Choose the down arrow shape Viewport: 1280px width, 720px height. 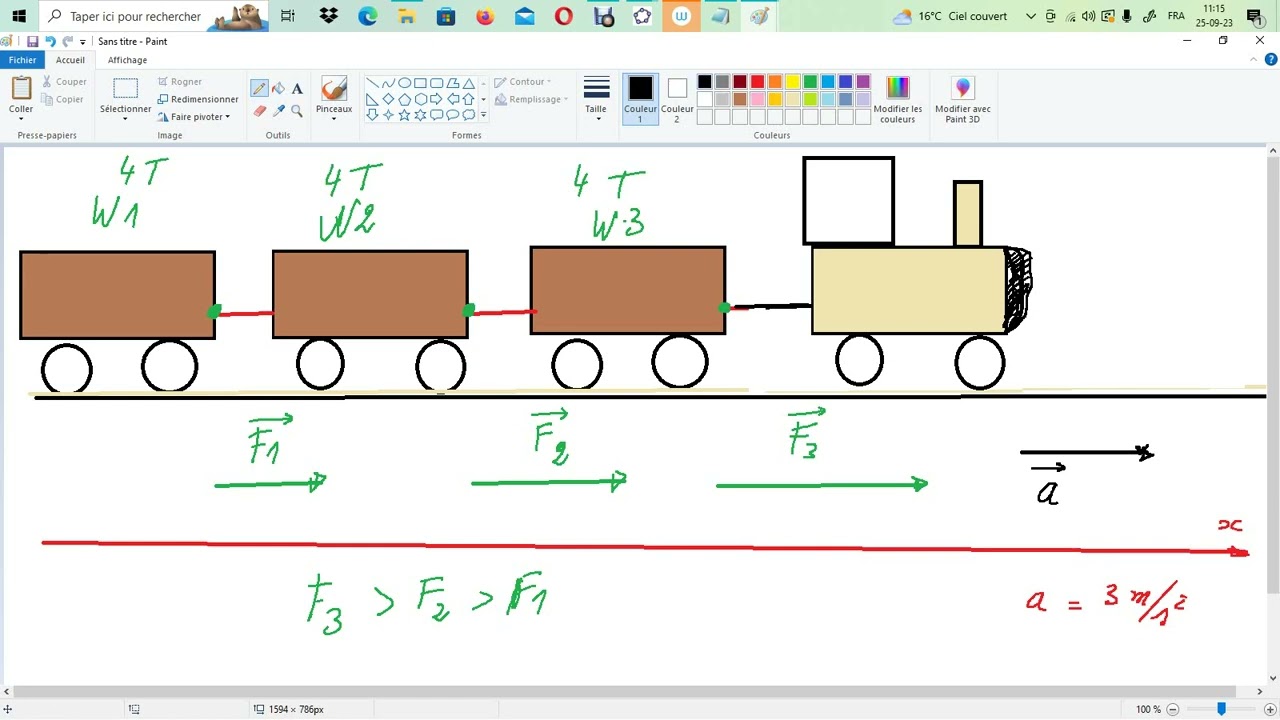tap(372, 115)
